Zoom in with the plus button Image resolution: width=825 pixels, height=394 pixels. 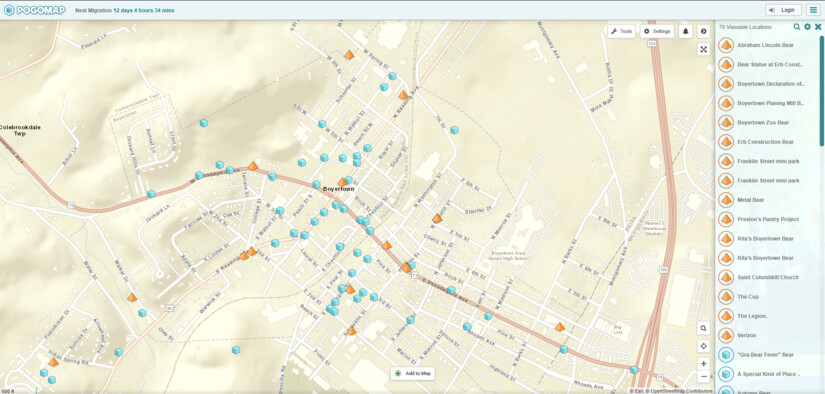[703, 363]
